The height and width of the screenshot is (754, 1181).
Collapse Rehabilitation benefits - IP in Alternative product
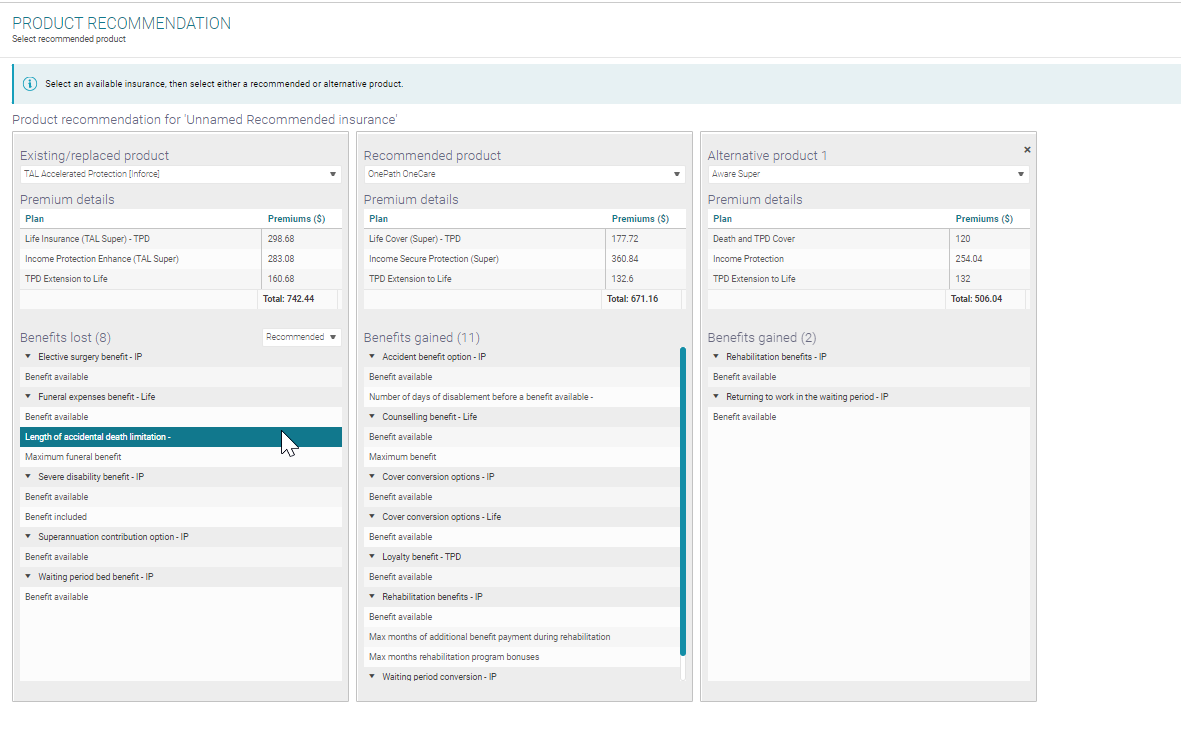click(716, 356)
